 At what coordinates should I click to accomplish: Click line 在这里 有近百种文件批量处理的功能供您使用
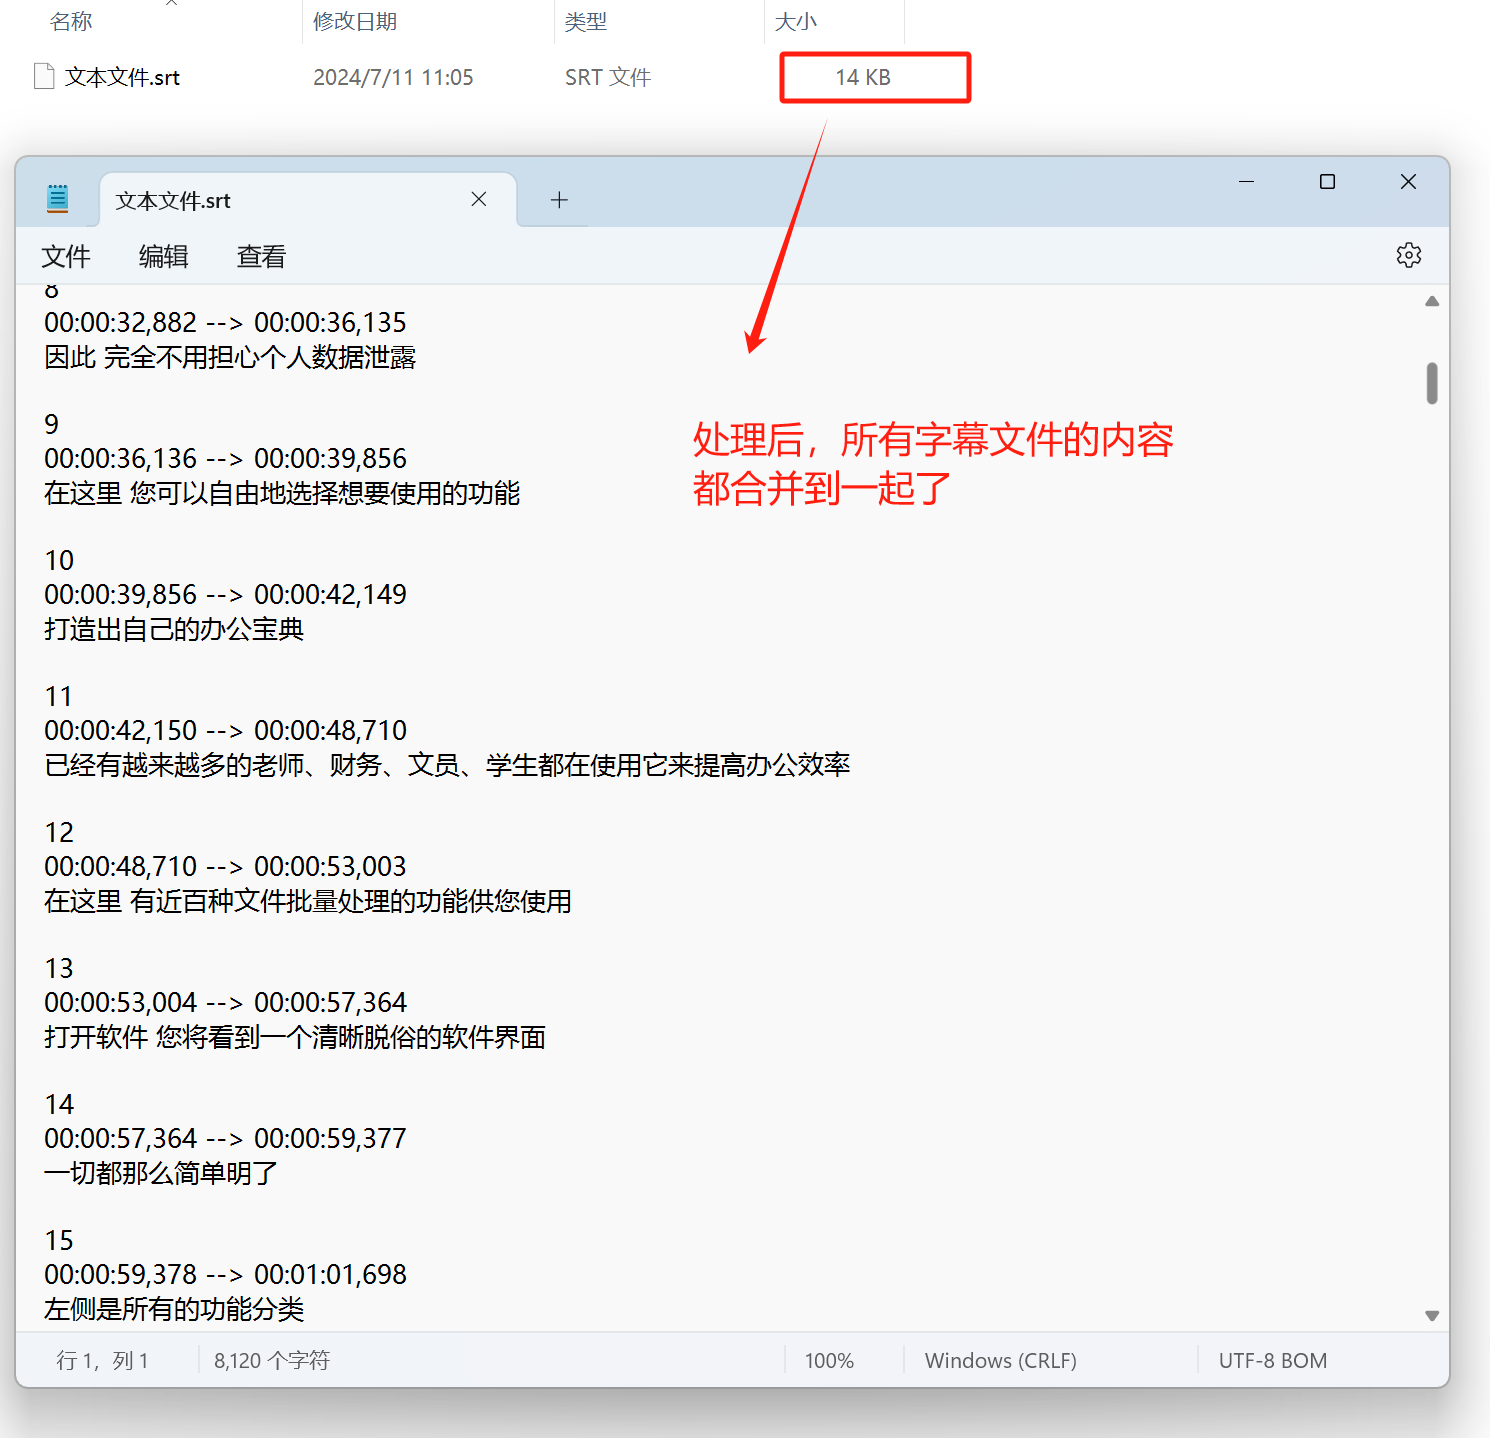(308, 902)
